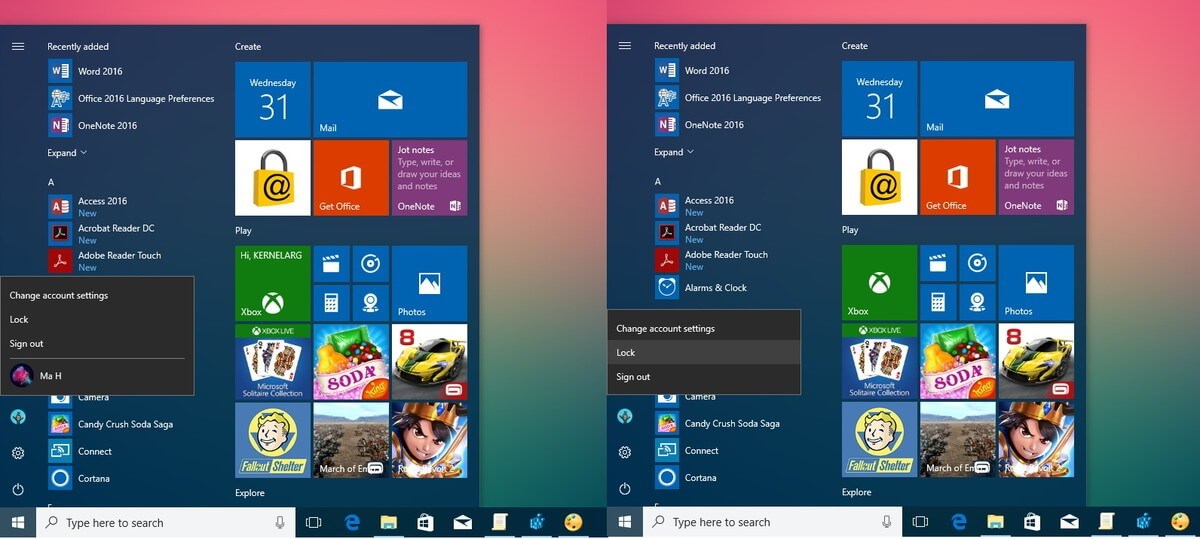
Task: Select Sign out in left screenshot menu
Action: pyautogui.click(x=97, y=343)
